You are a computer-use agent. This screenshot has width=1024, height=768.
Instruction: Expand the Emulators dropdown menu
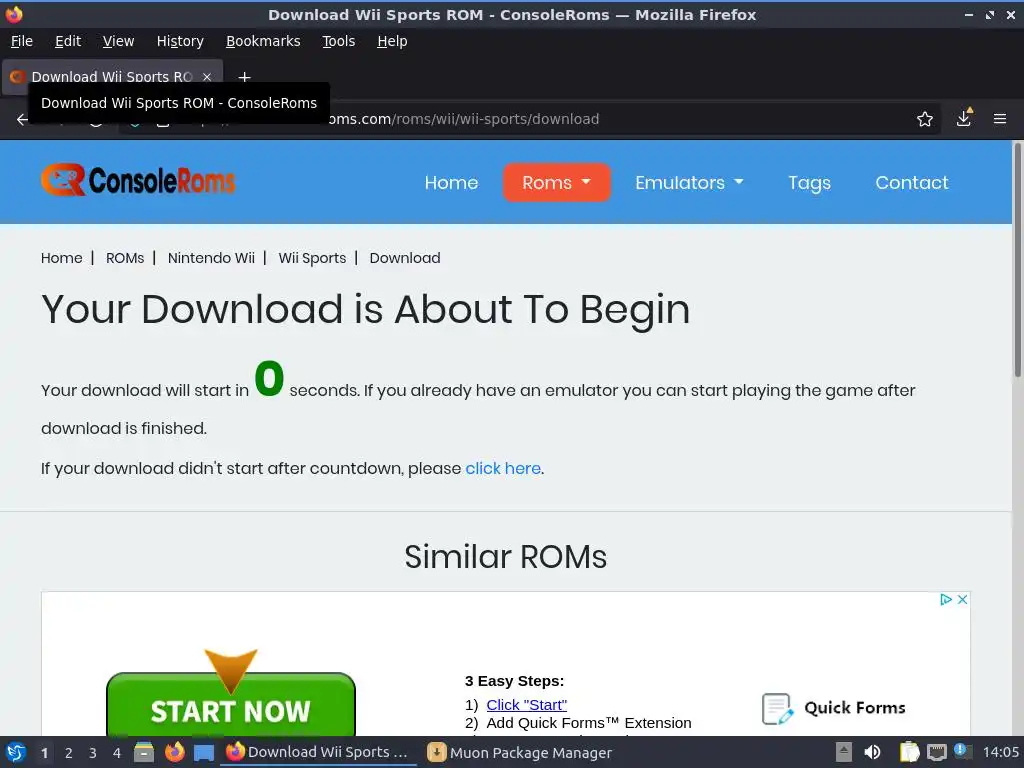click(689, 182)
